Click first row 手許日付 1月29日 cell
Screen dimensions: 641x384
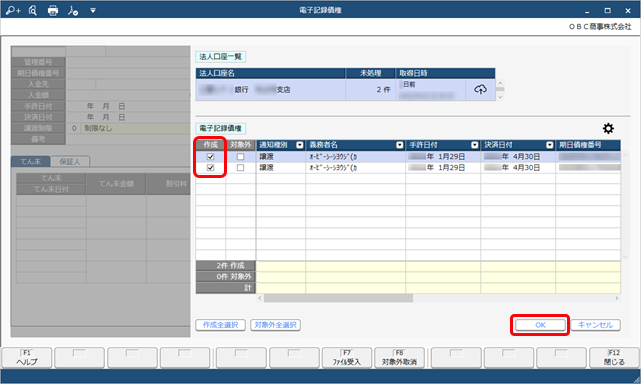click(443, 157)
